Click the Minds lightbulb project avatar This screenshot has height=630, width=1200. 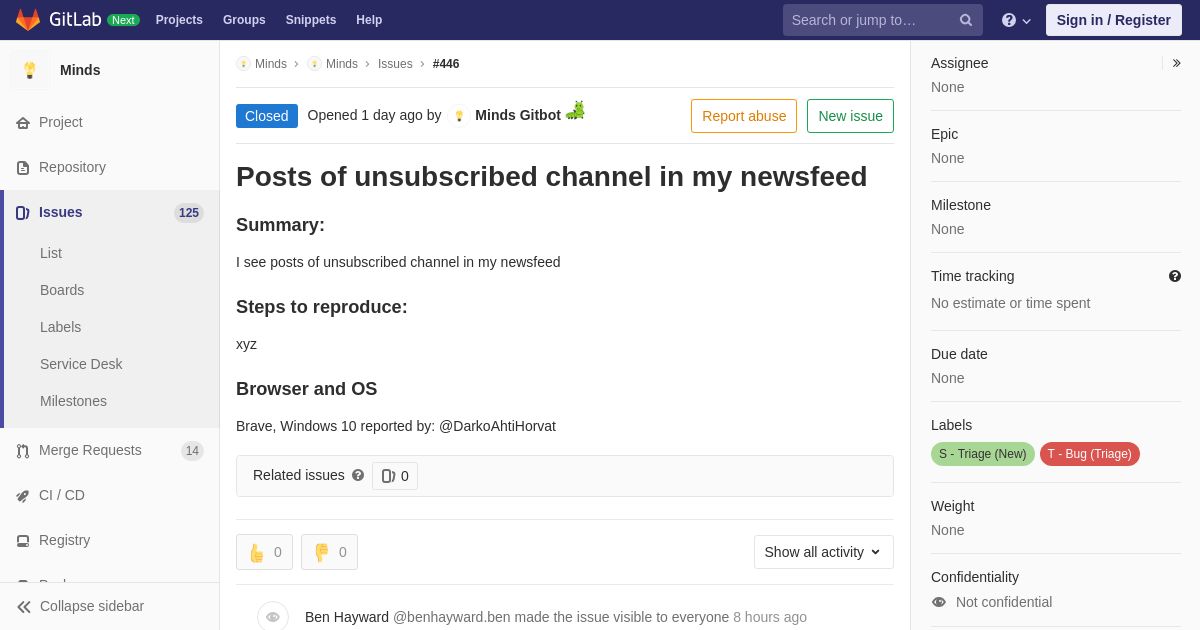pos(30,70)
